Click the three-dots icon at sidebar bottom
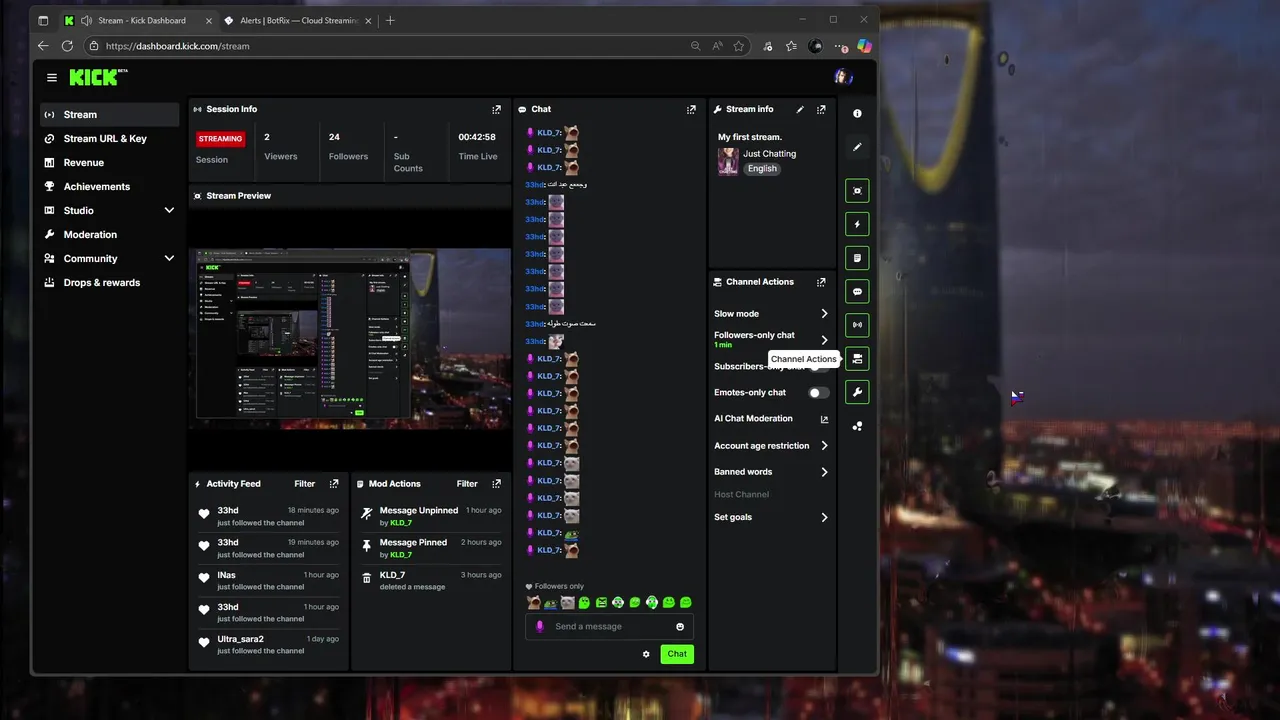Screen dimensions: 1280x720 tap(857, 426)
